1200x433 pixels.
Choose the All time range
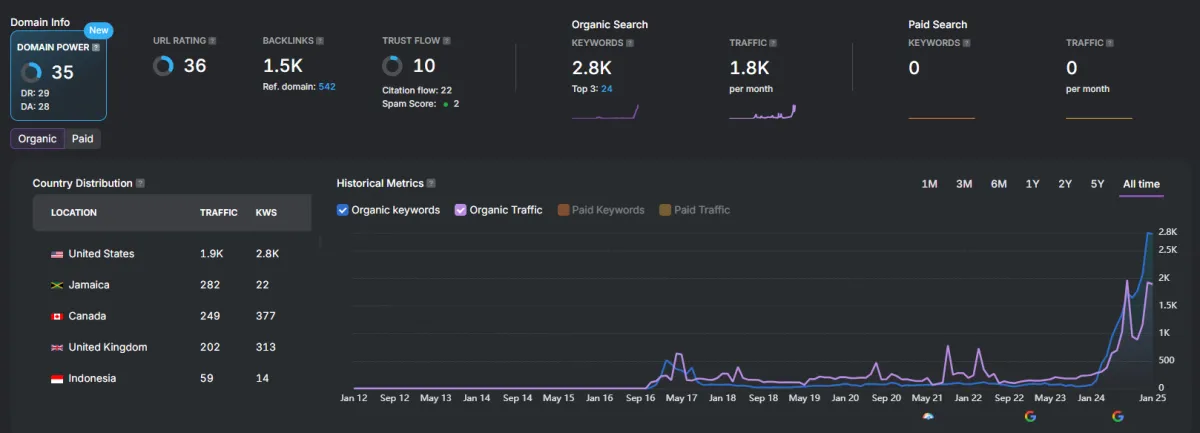coord(1141,184)
